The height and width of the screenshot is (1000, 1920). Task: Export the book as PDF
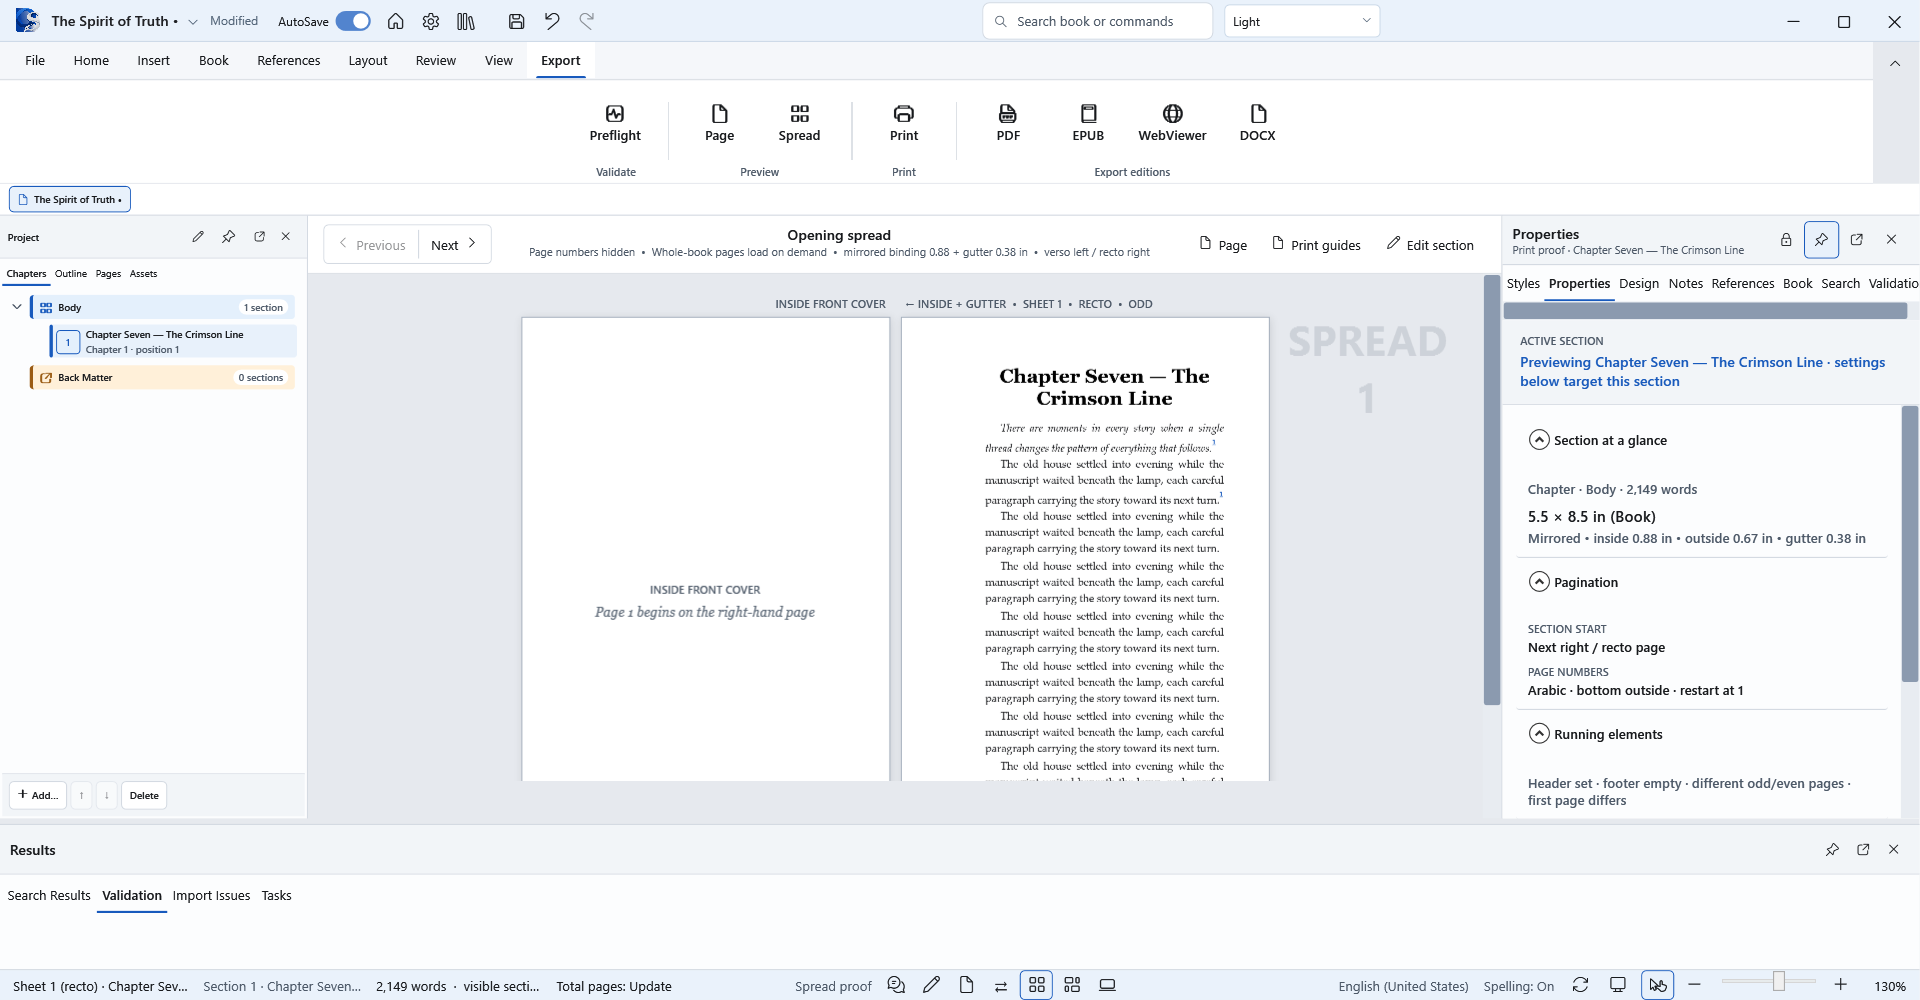tap(1008, 123)
